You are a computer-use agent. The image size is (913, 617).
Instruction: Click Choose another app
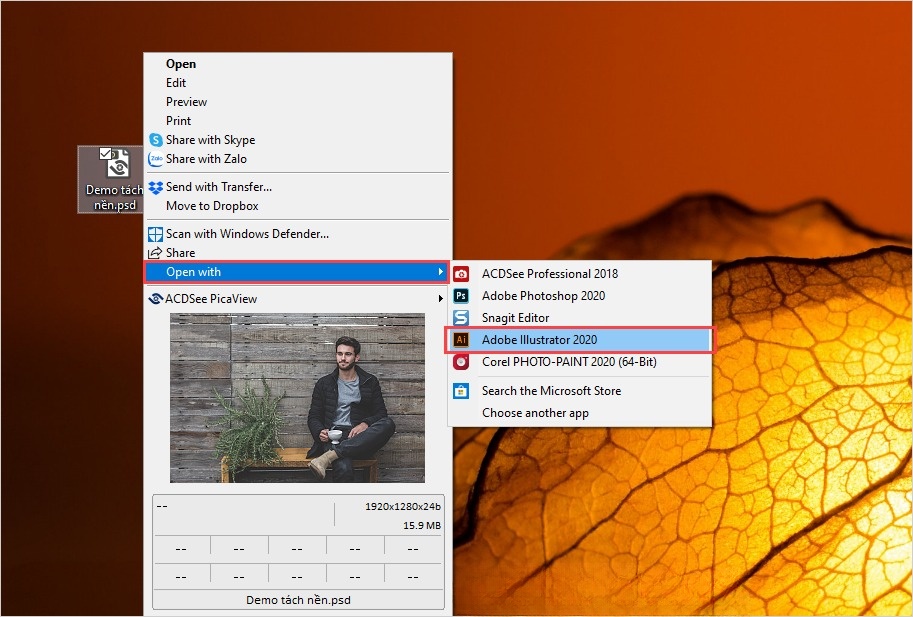[535, 413]
